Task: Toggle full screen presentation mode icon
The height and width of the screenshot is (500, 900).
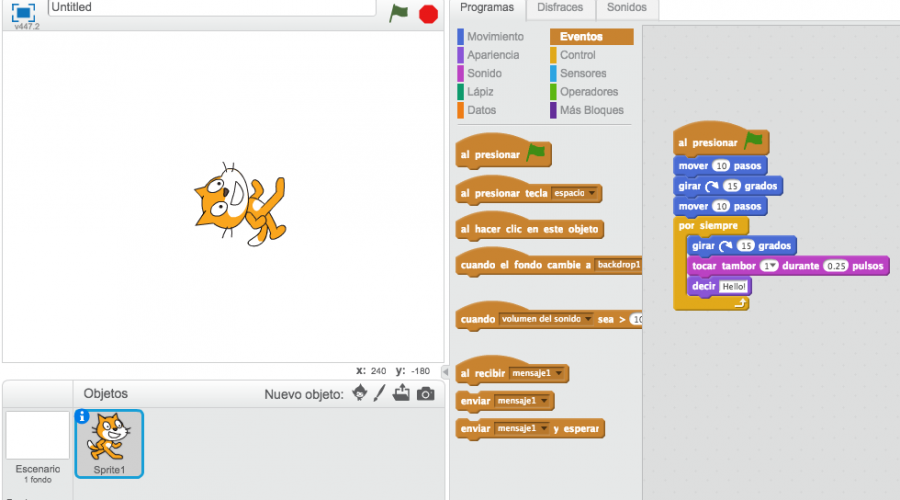Action: [x=23, y=11]
